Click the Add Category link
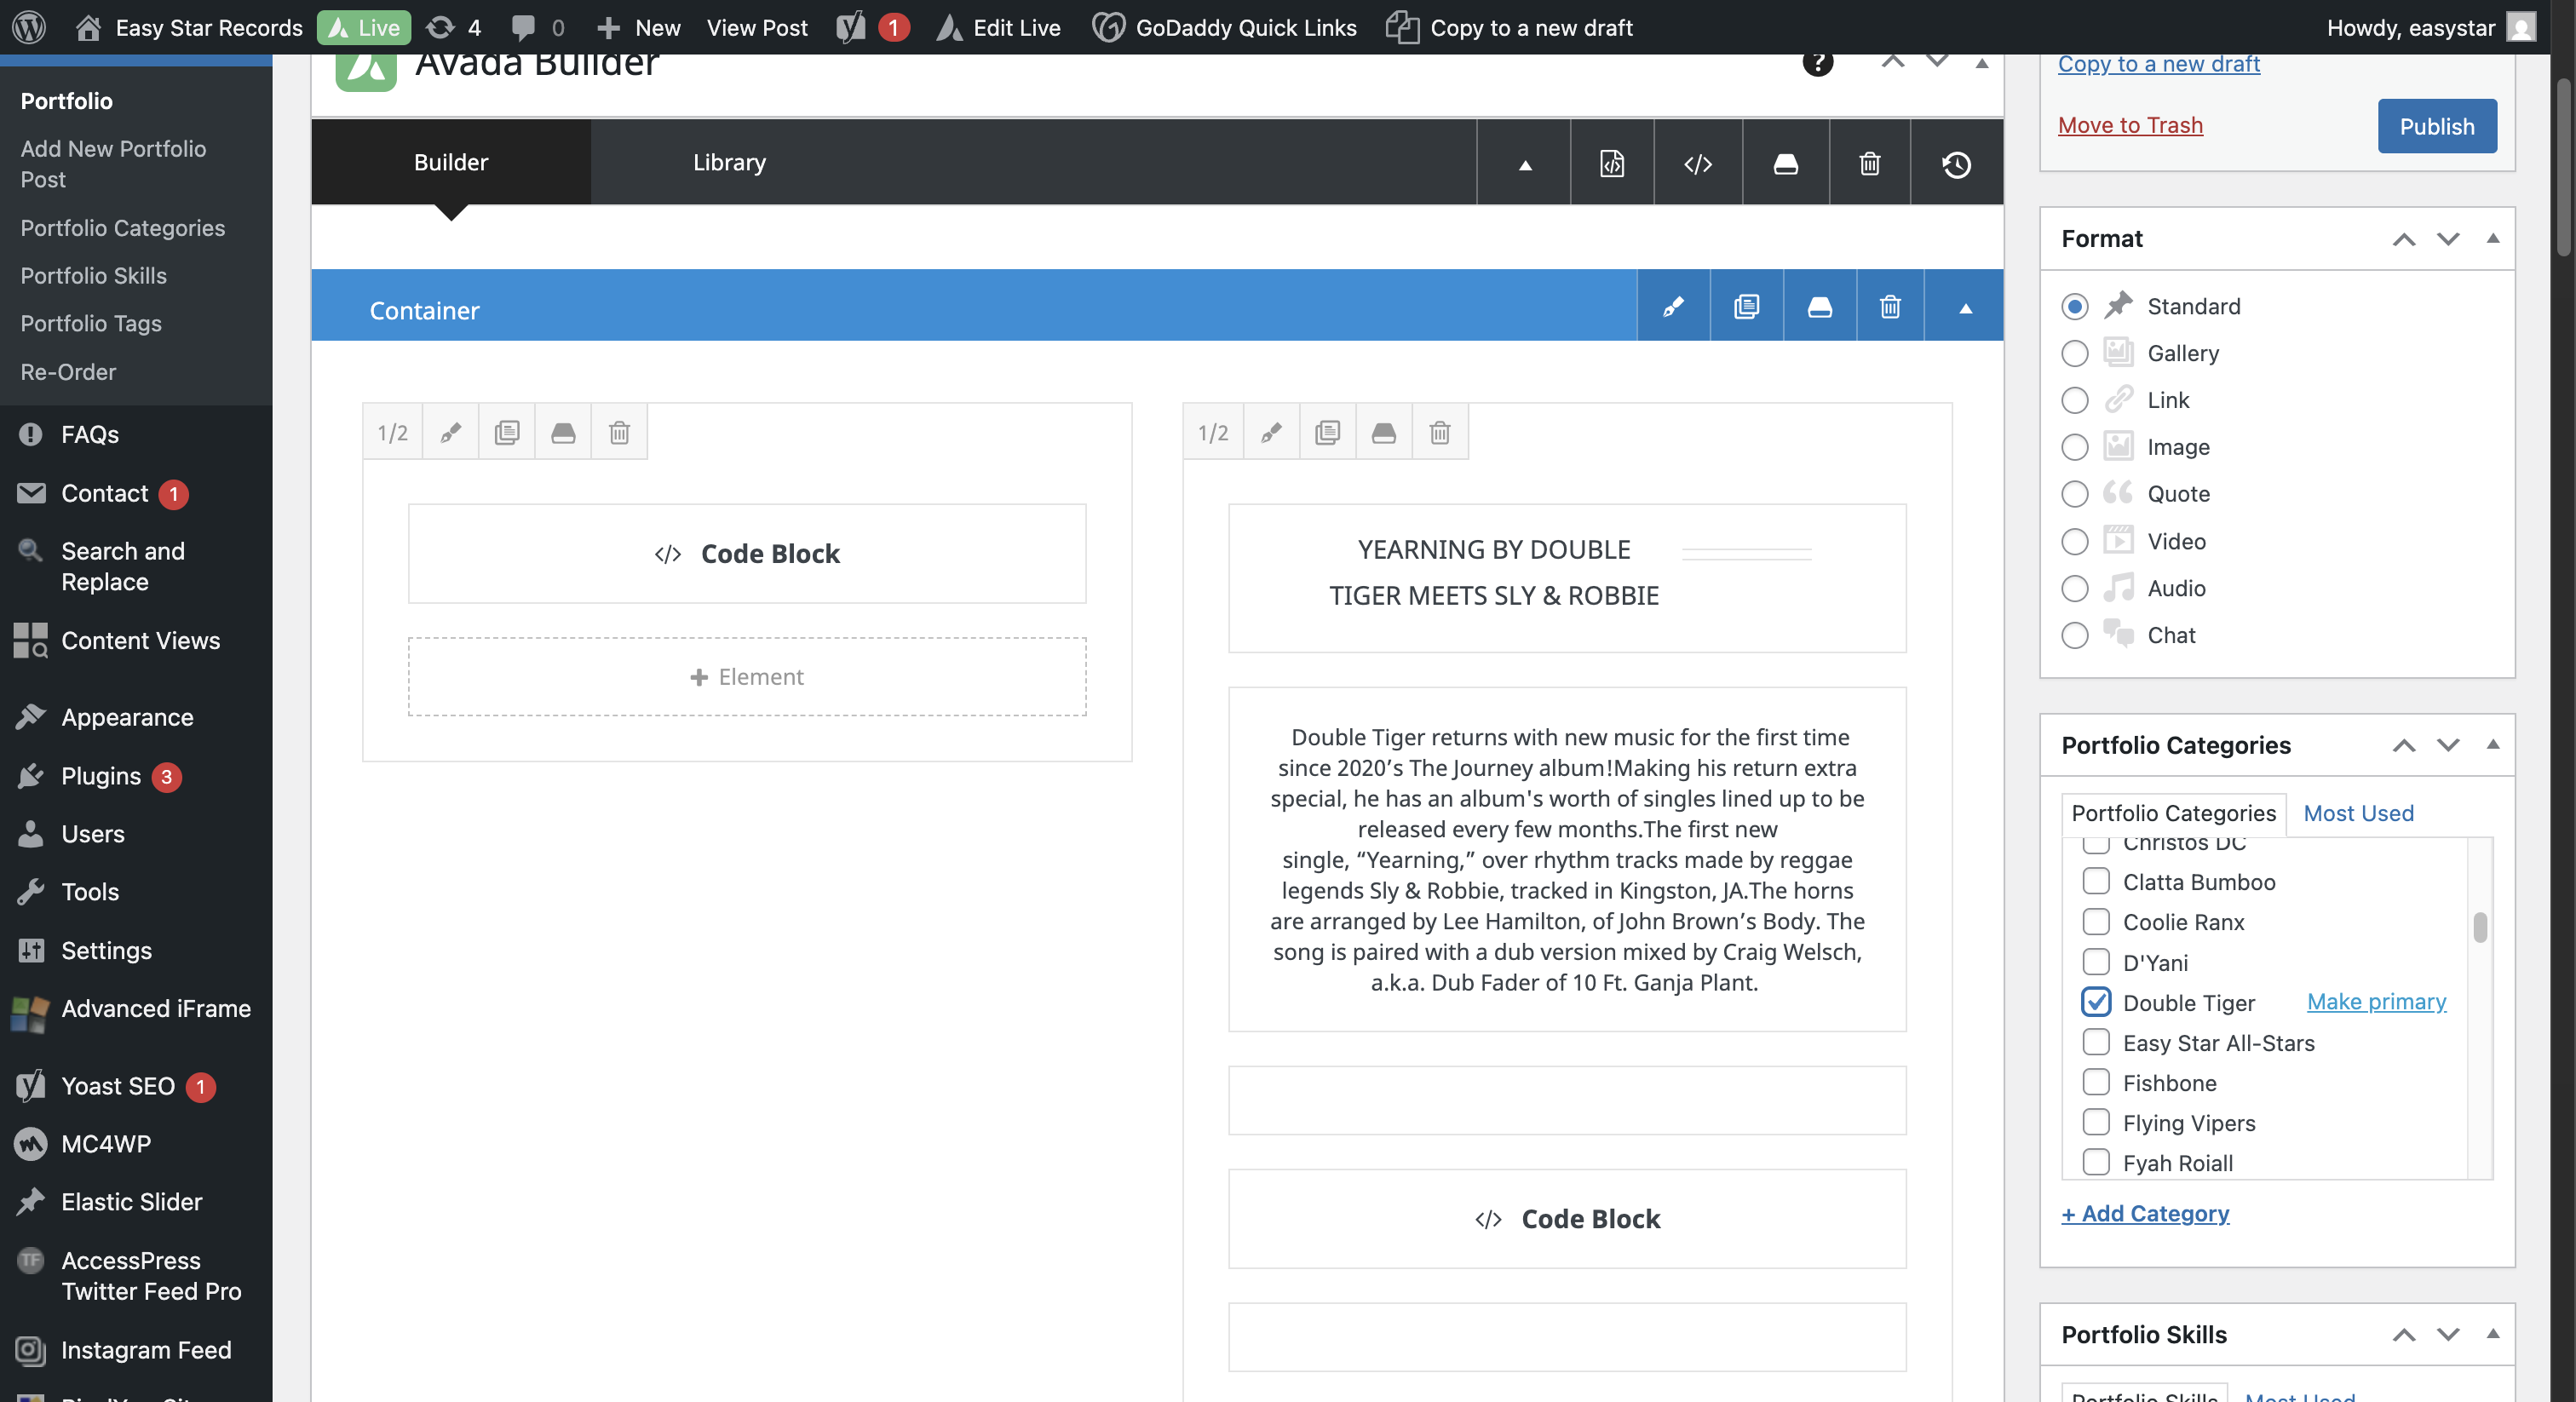Viewport: 2576px width, 1402px height. [2144, 1213]
